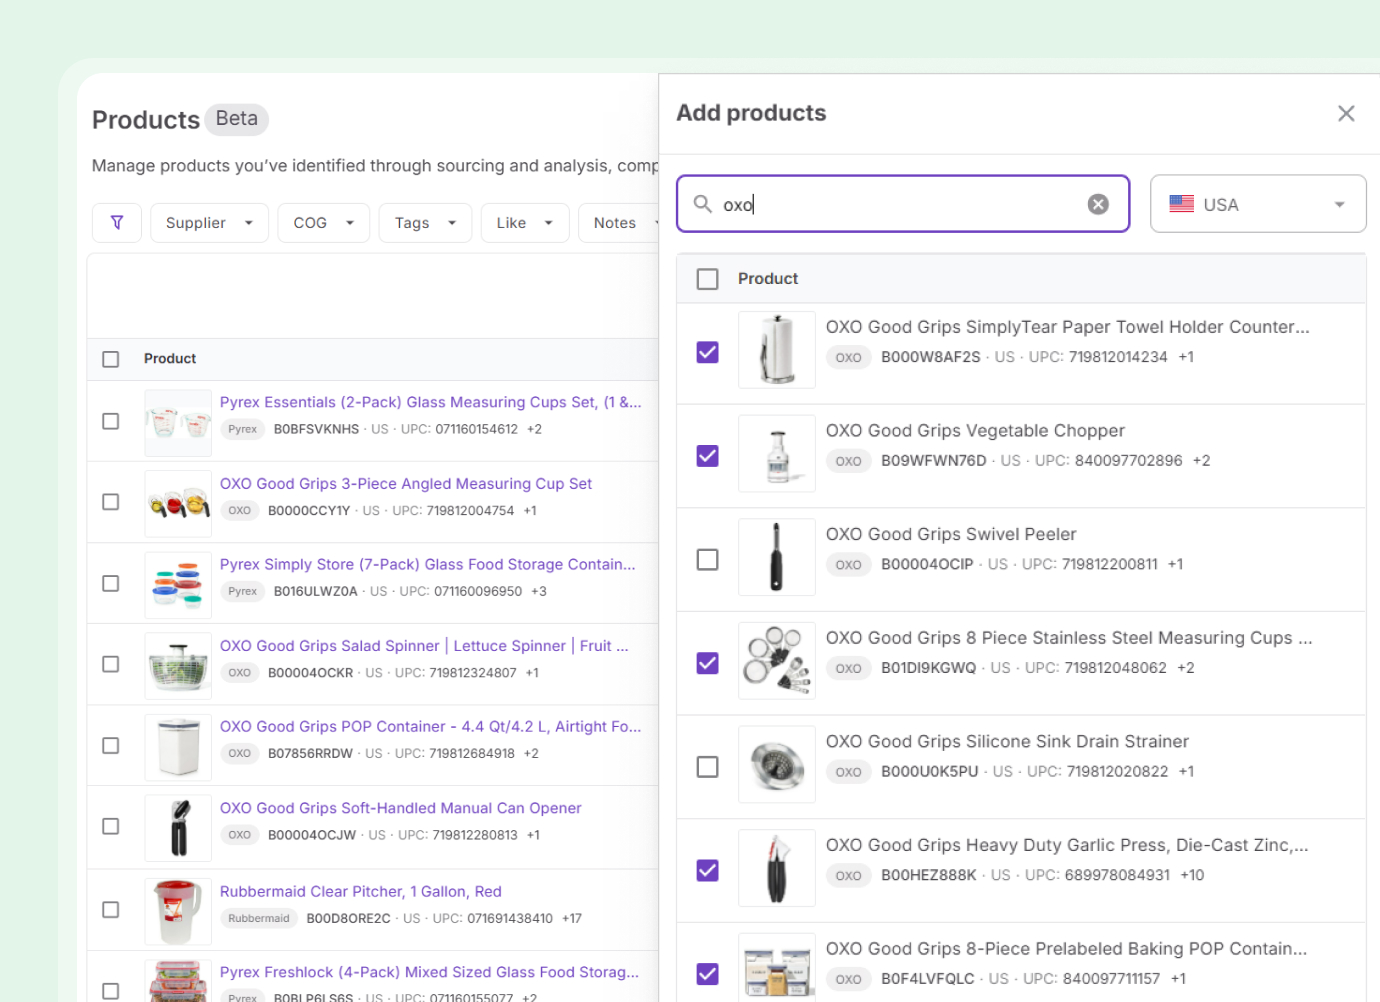Open the Rubbermaid Clear Pitcher product link
Image resolution: width=1380 pixels, height=1002 pixels.
(360, 891)
